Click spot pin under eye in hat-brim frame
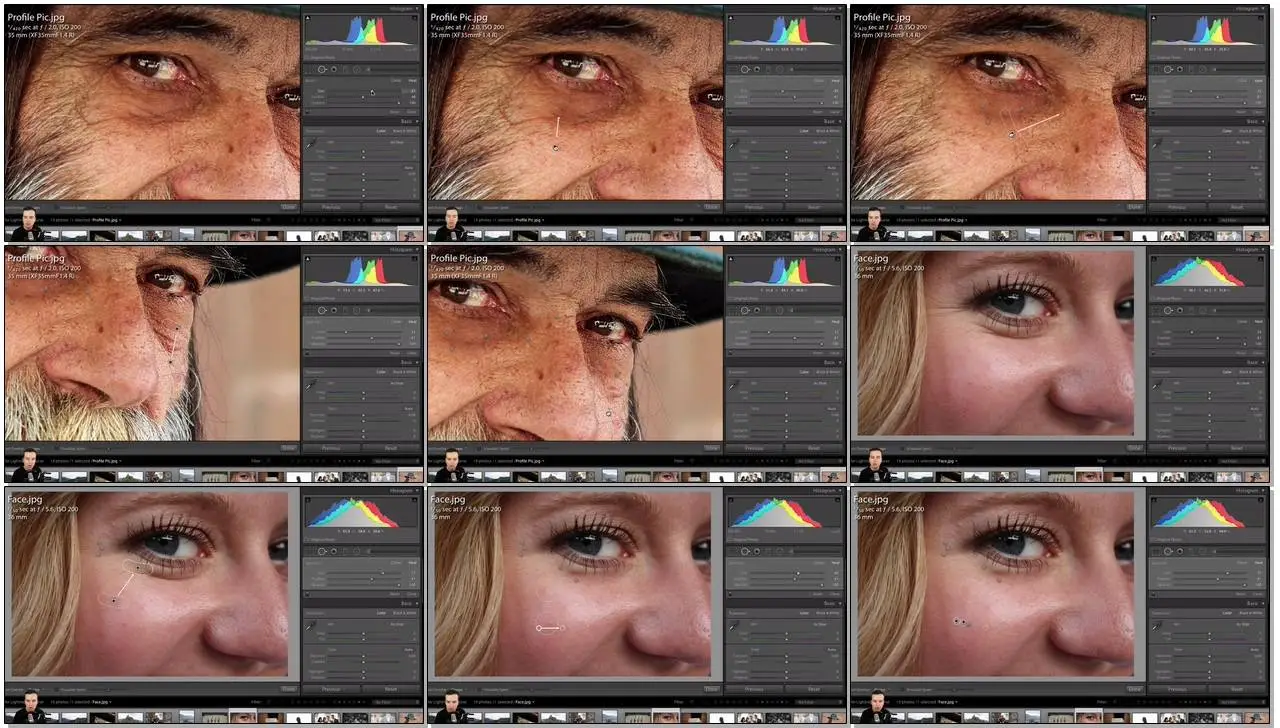The height and width of the screenshot is (728, 1280). 608,413
